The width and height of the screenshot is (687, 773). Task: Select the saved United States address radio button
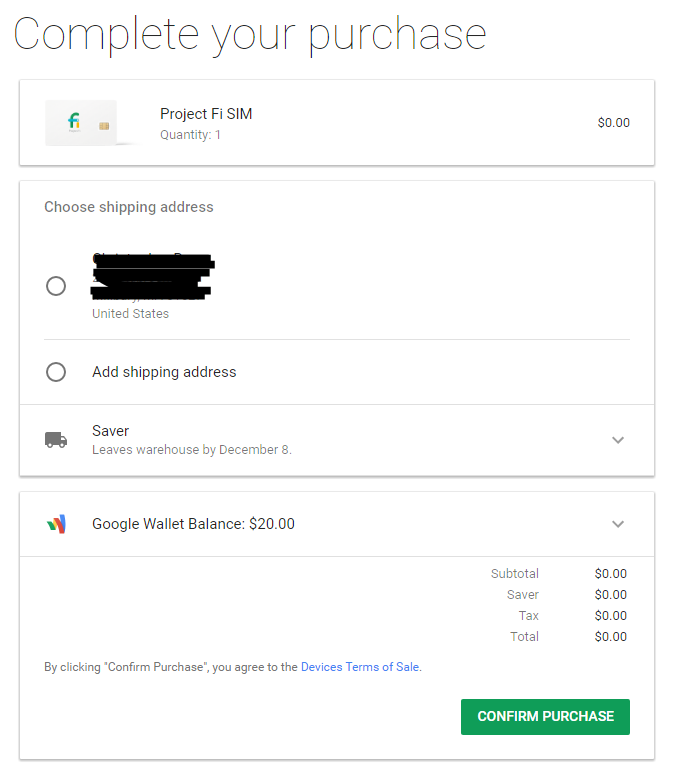click(56, 286)
